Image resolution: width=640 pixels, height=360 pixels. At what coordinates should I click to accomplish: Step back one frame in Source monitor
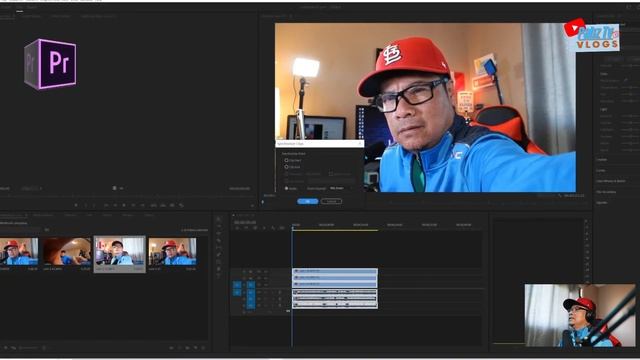[115, 205]
